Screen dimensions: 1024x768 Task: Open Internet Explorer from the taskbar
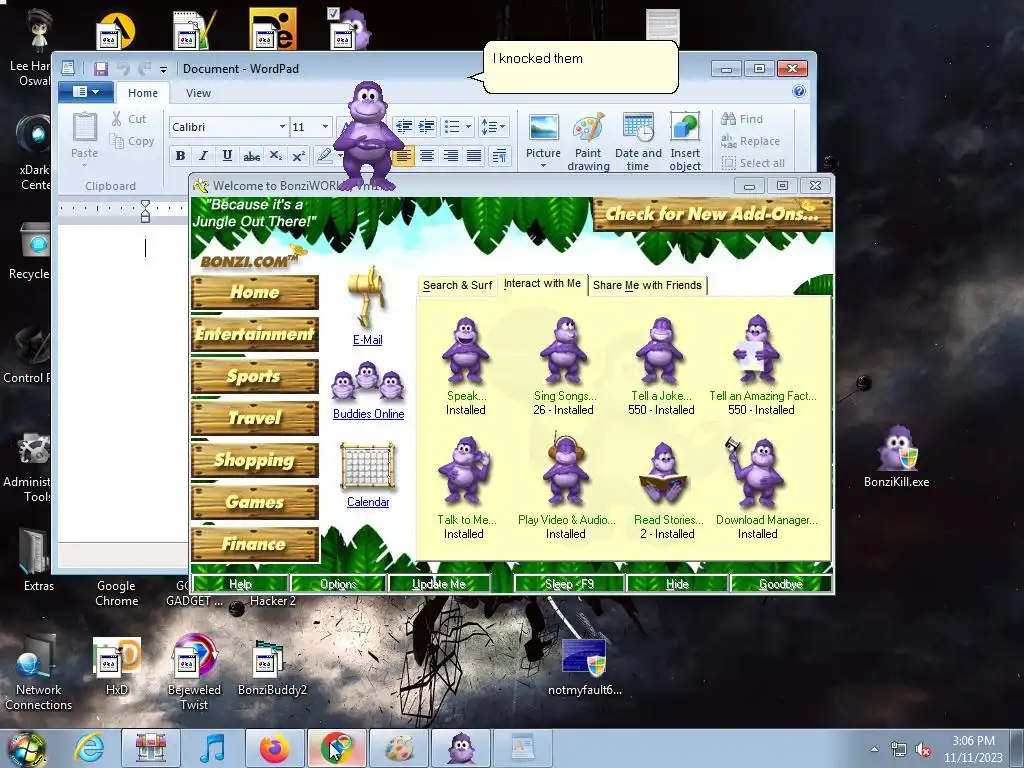coord(89,747)
